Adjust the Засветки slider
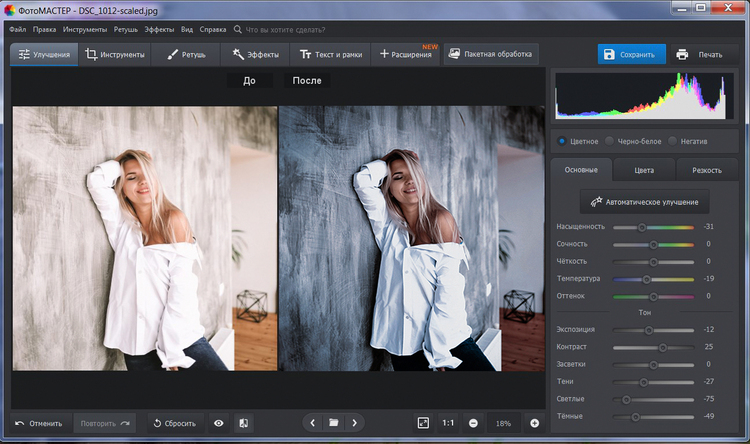 [653, 365]
